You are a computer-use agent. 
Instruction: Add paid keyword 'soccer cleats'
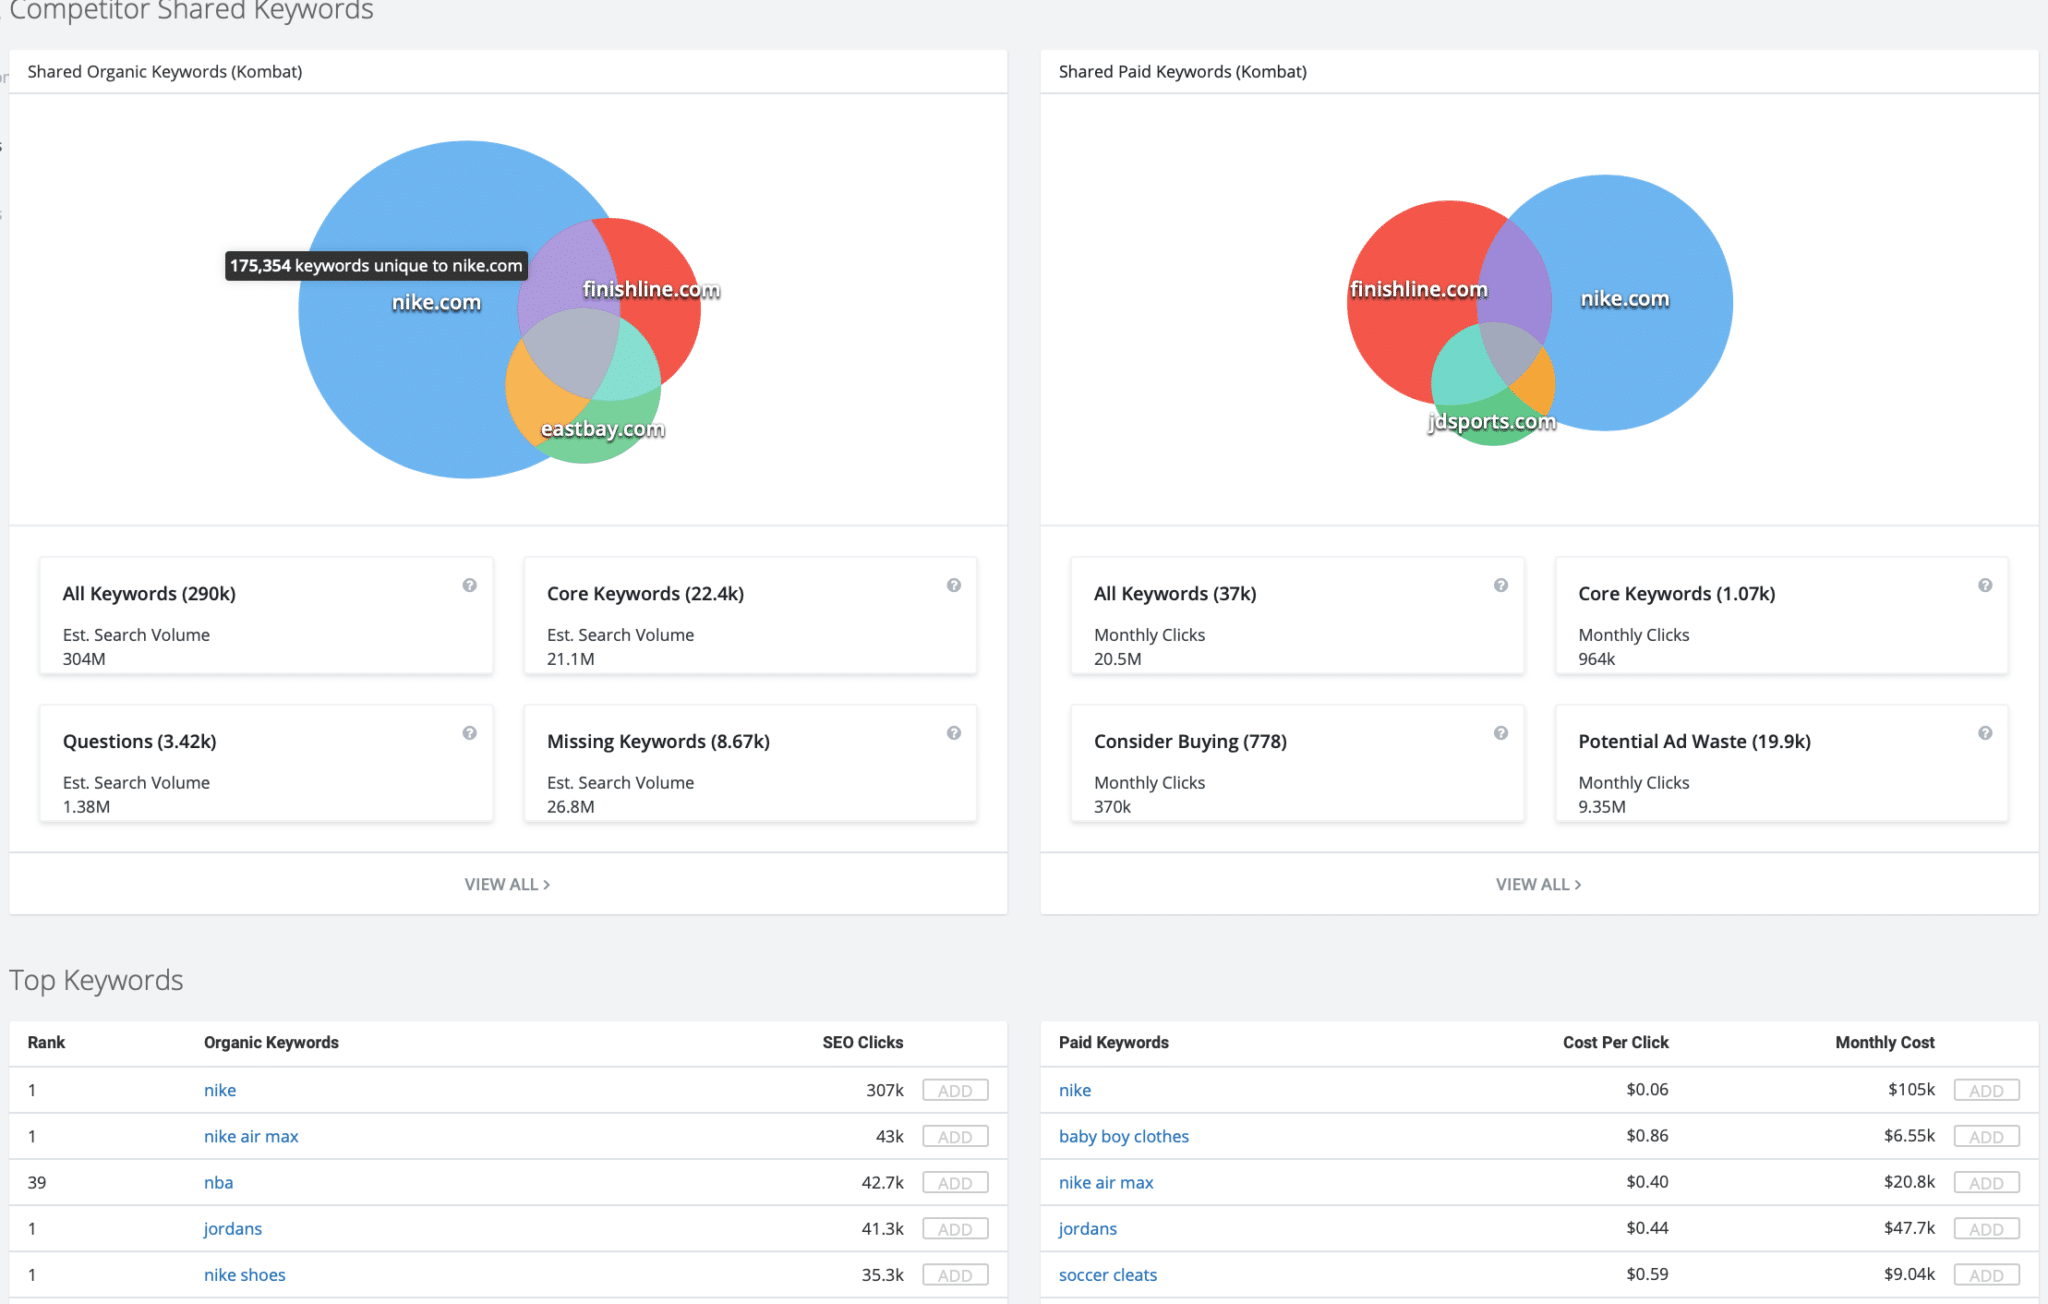coord(1986,1275)
